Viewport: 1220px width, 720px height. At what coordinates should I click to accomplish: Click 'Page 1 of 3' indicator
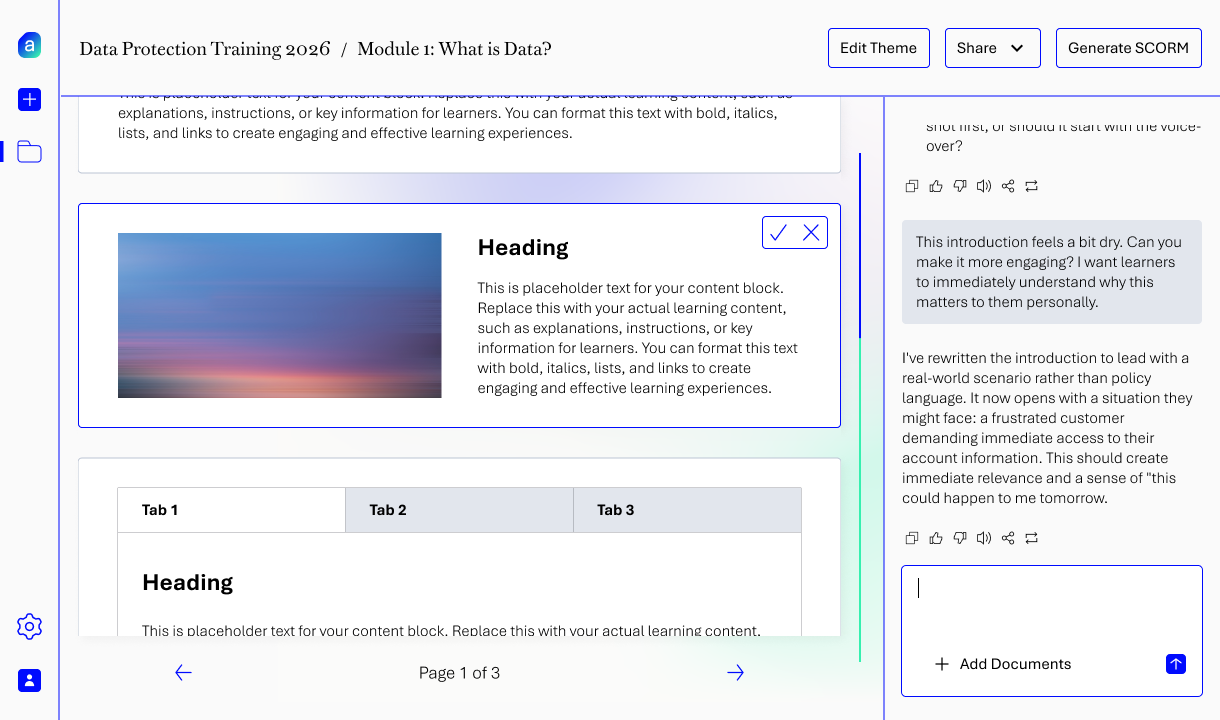[x=459, y=673]
